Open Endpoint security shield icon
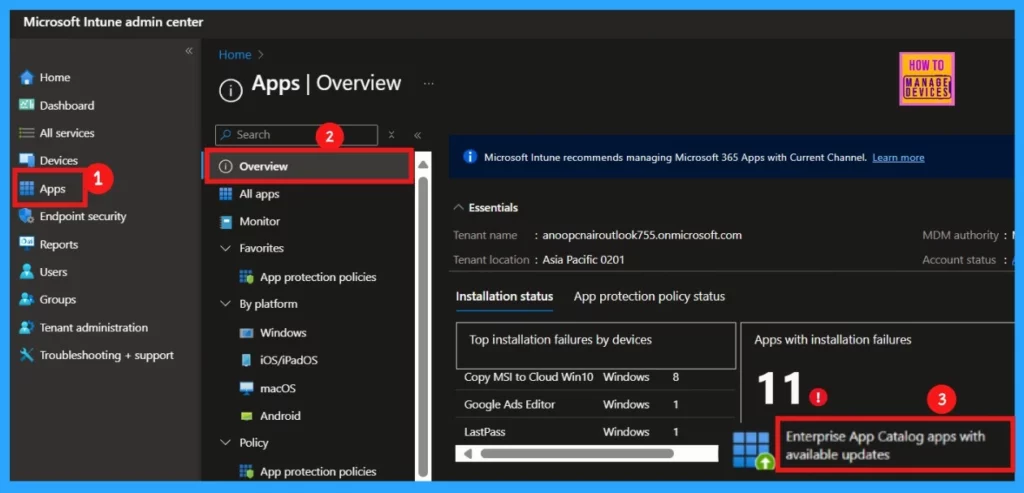The width and height of the screenshot is (1024, 493). click(27, 216)
